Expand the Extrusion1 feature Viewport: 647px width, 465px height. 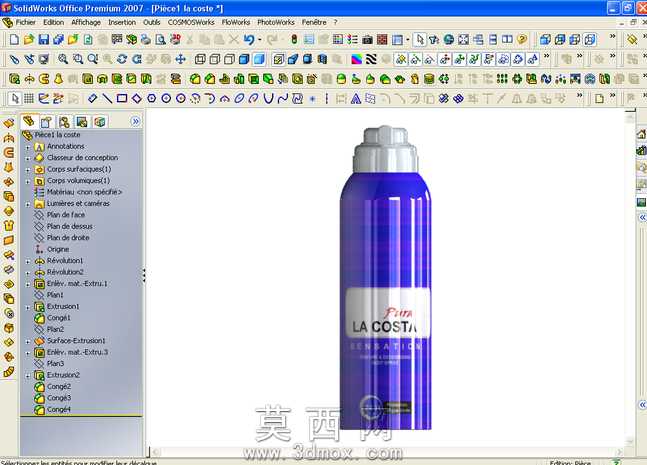(28, 307)
